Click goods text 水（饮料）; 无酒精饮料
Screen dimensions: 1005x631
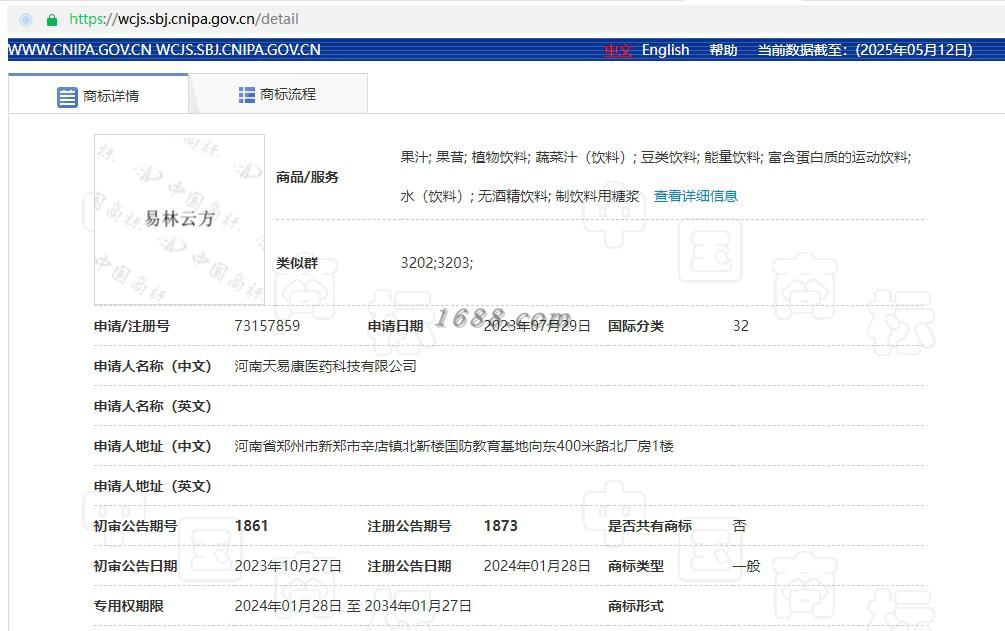click(x=475, y=196)
